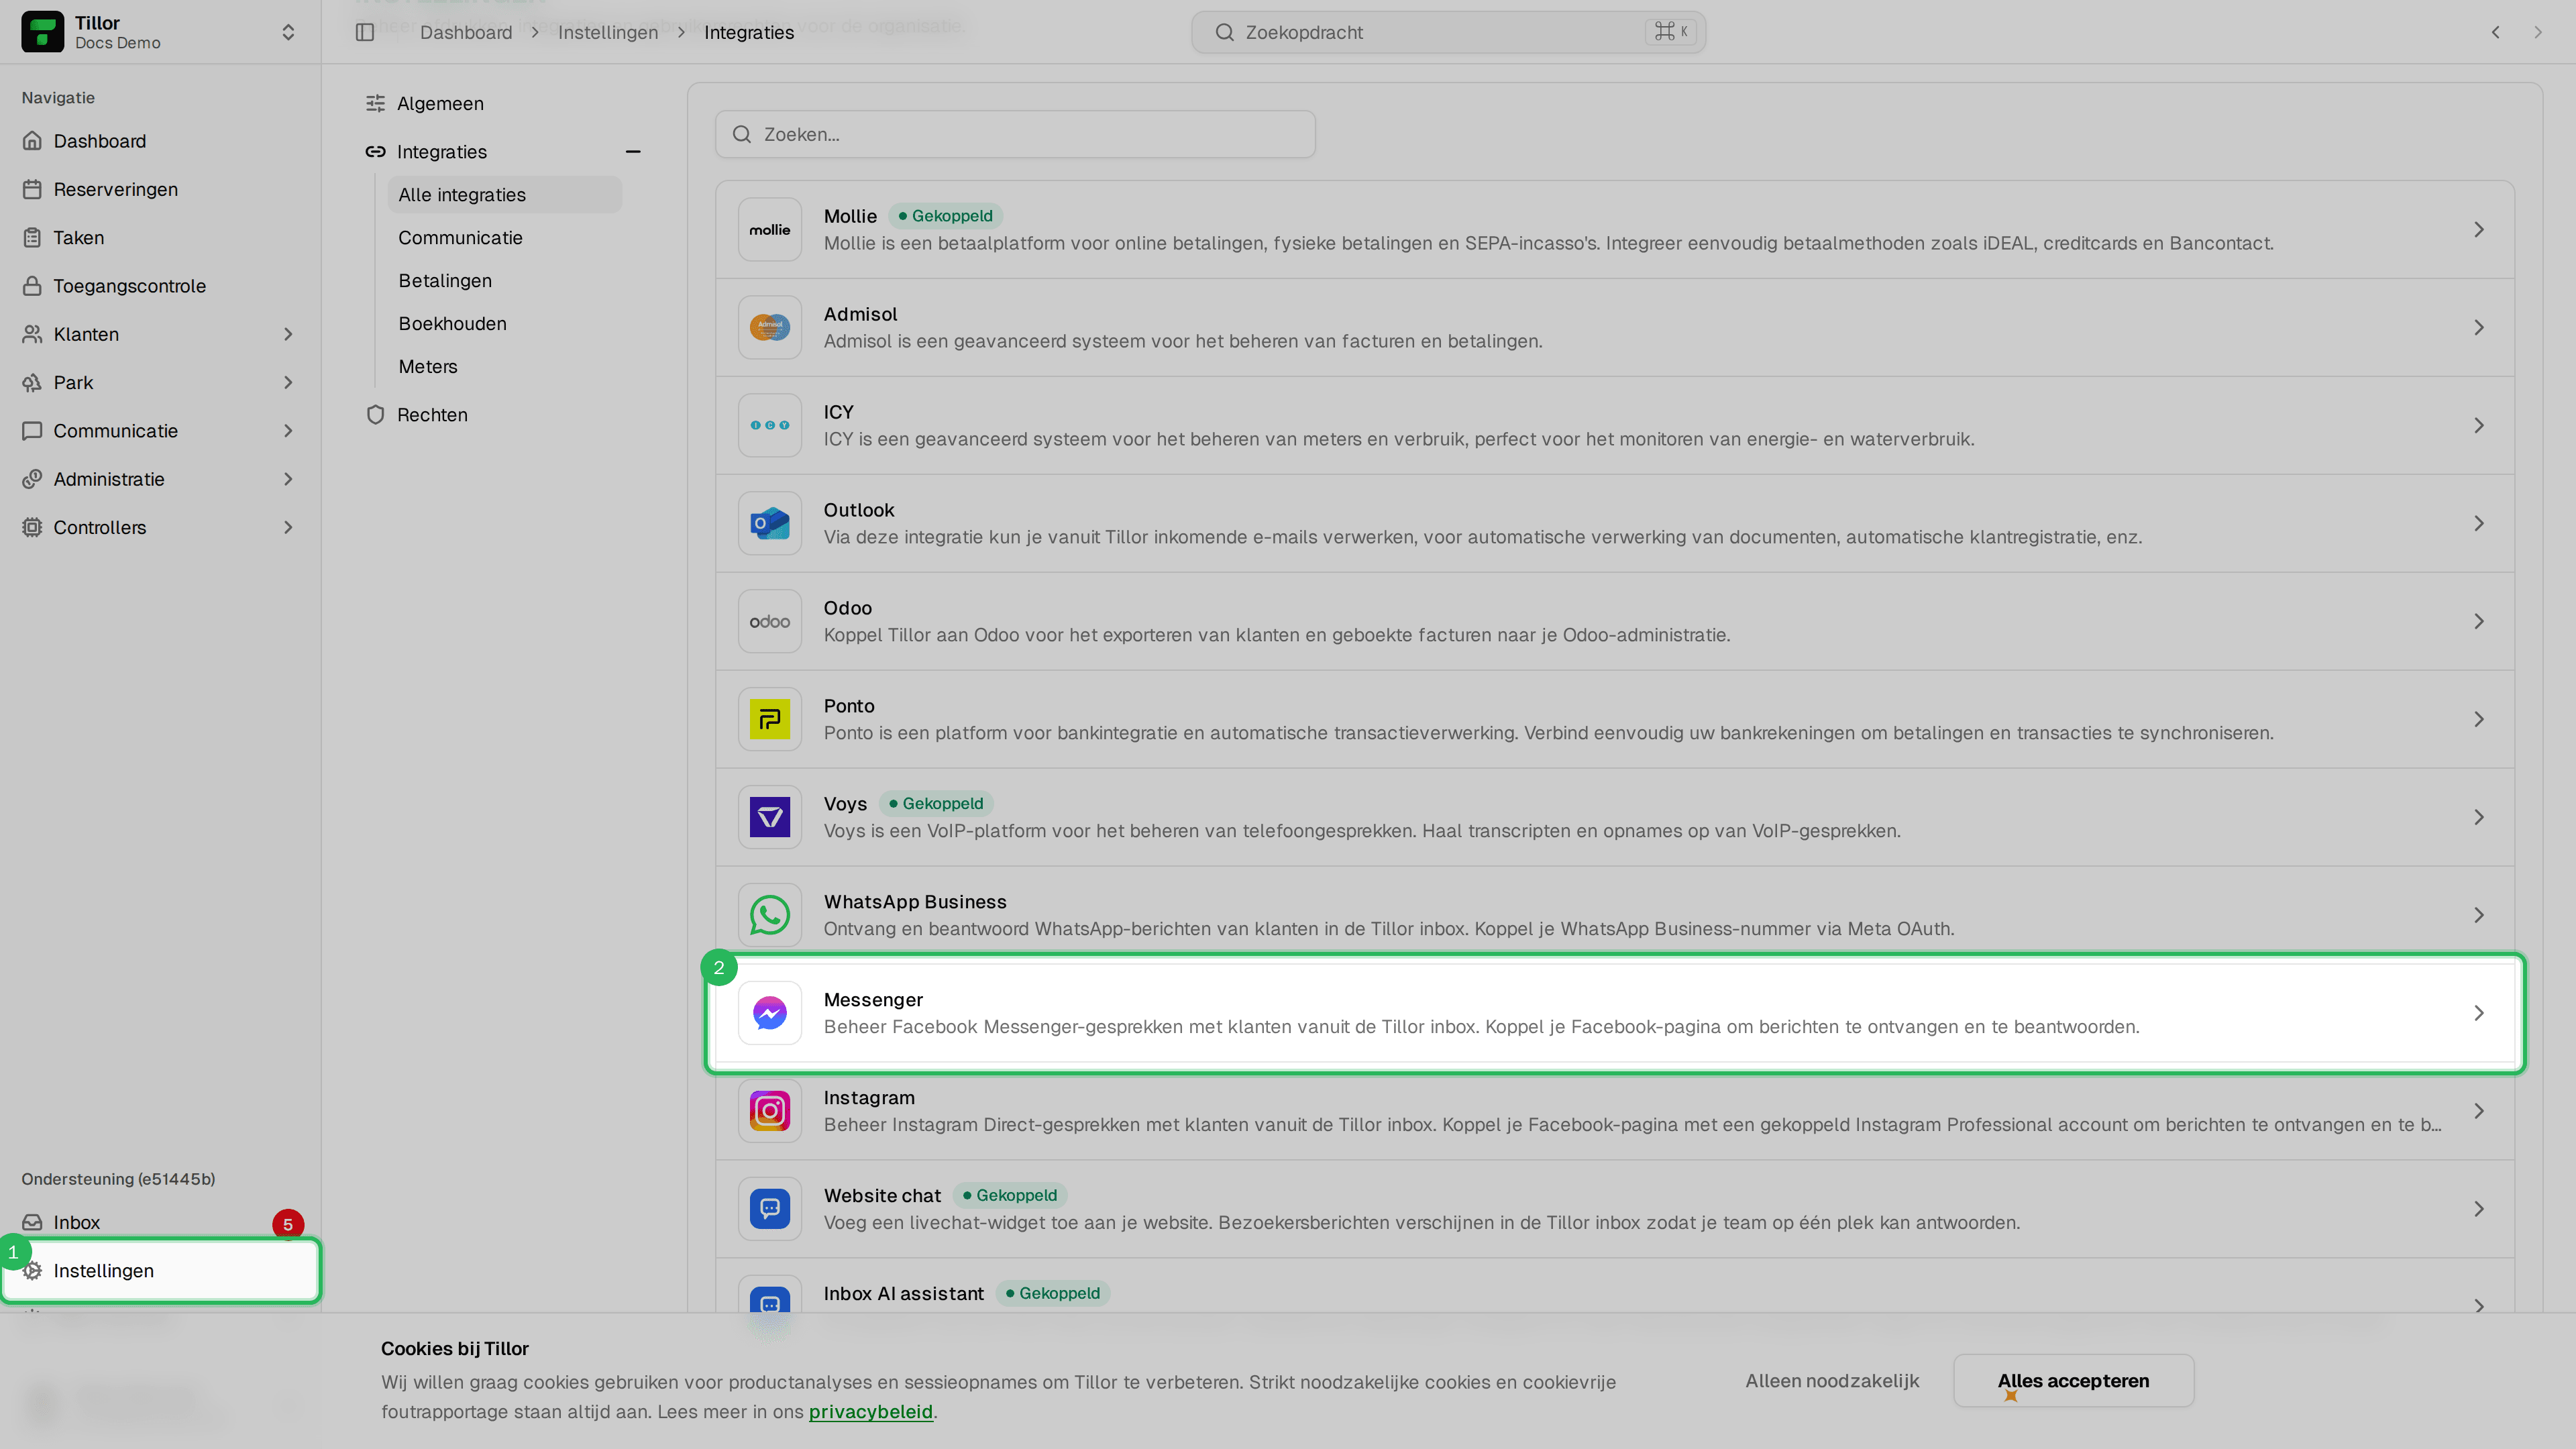Click the unread badge on Inbox
Image resolution: width=2576 pixels, height=1449 pixels.
click(288, 1224)
